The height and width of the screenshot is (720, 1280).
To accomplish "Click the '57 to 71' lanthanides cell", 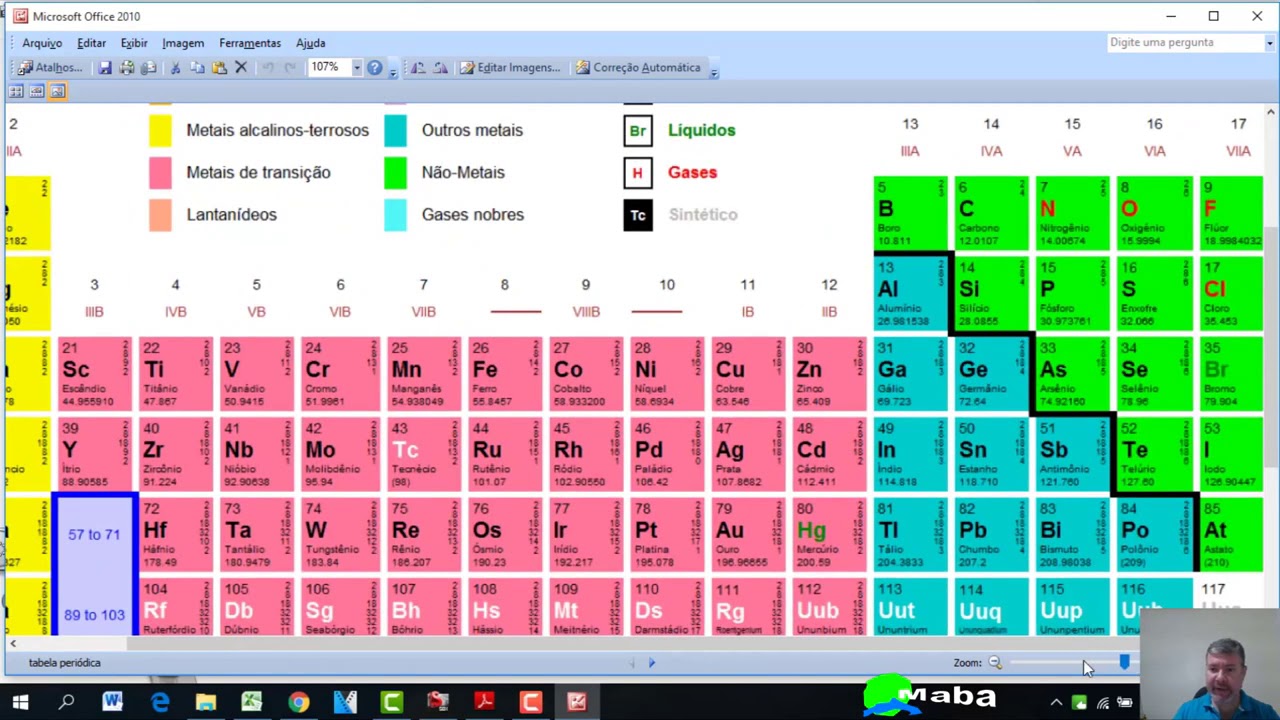I will [x=94, y=535].
